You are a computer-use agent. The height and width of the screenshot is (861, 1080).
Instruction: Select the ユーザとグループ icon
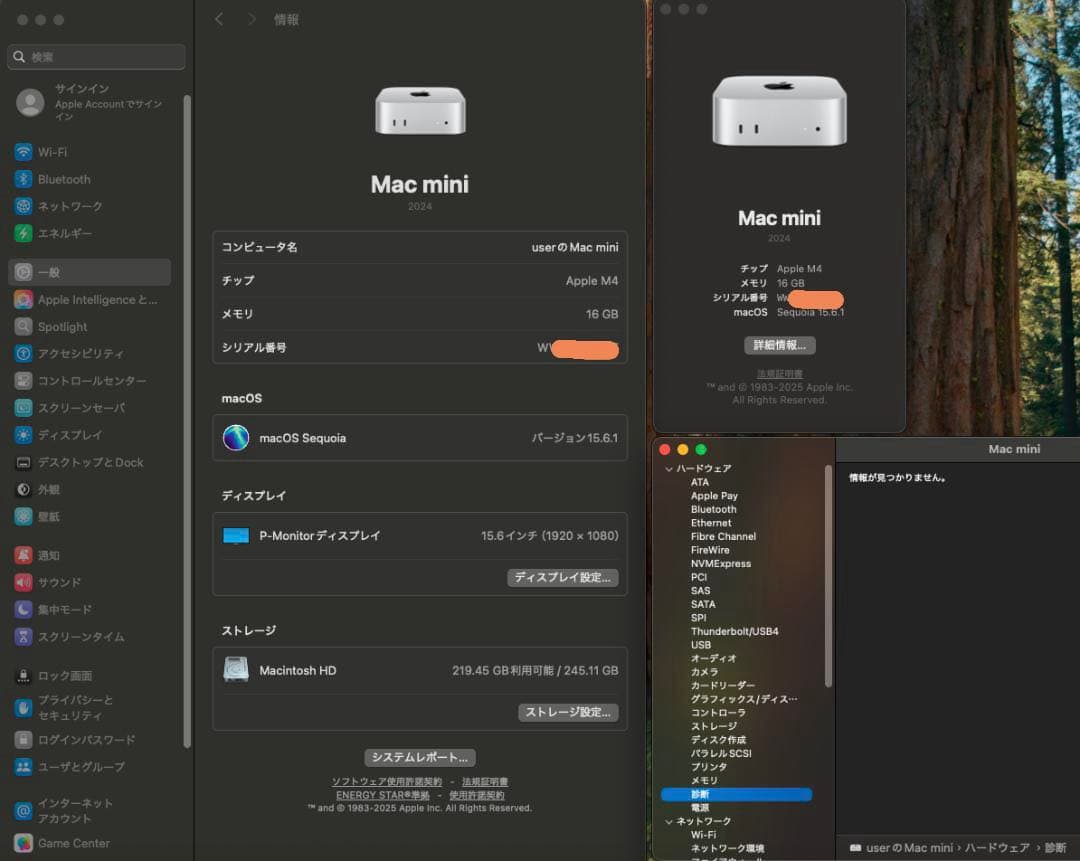pyautogui.click(x=23, y=767)
